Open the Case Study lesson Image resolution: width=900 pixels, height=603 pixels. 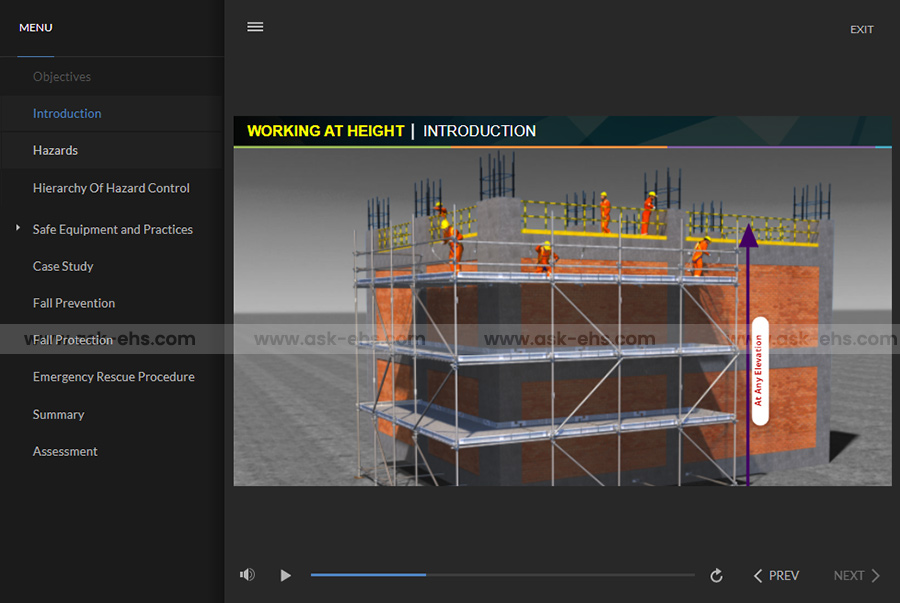[63, 267]
